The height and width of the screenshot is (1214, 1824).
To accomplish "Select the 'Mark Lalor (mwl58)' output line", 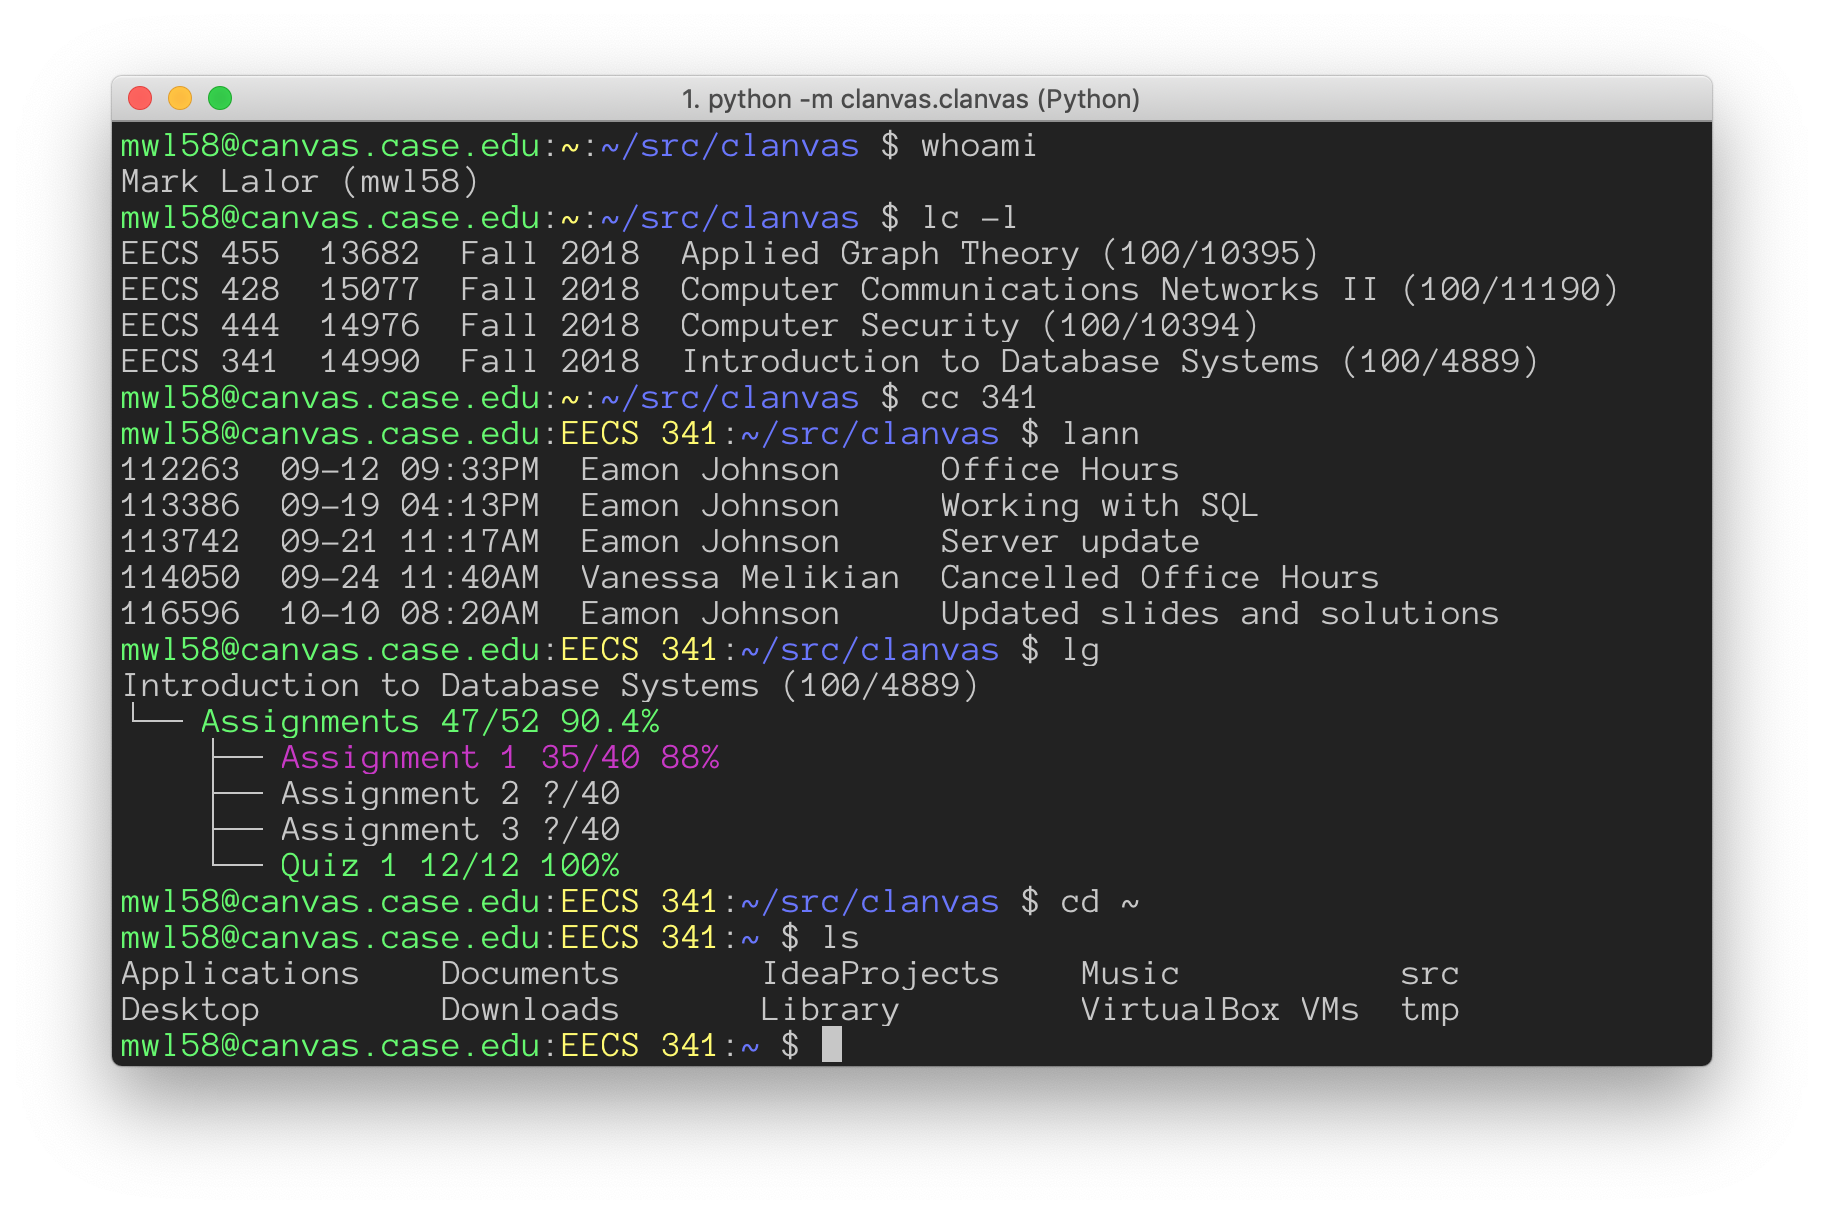I will (300, 182).
